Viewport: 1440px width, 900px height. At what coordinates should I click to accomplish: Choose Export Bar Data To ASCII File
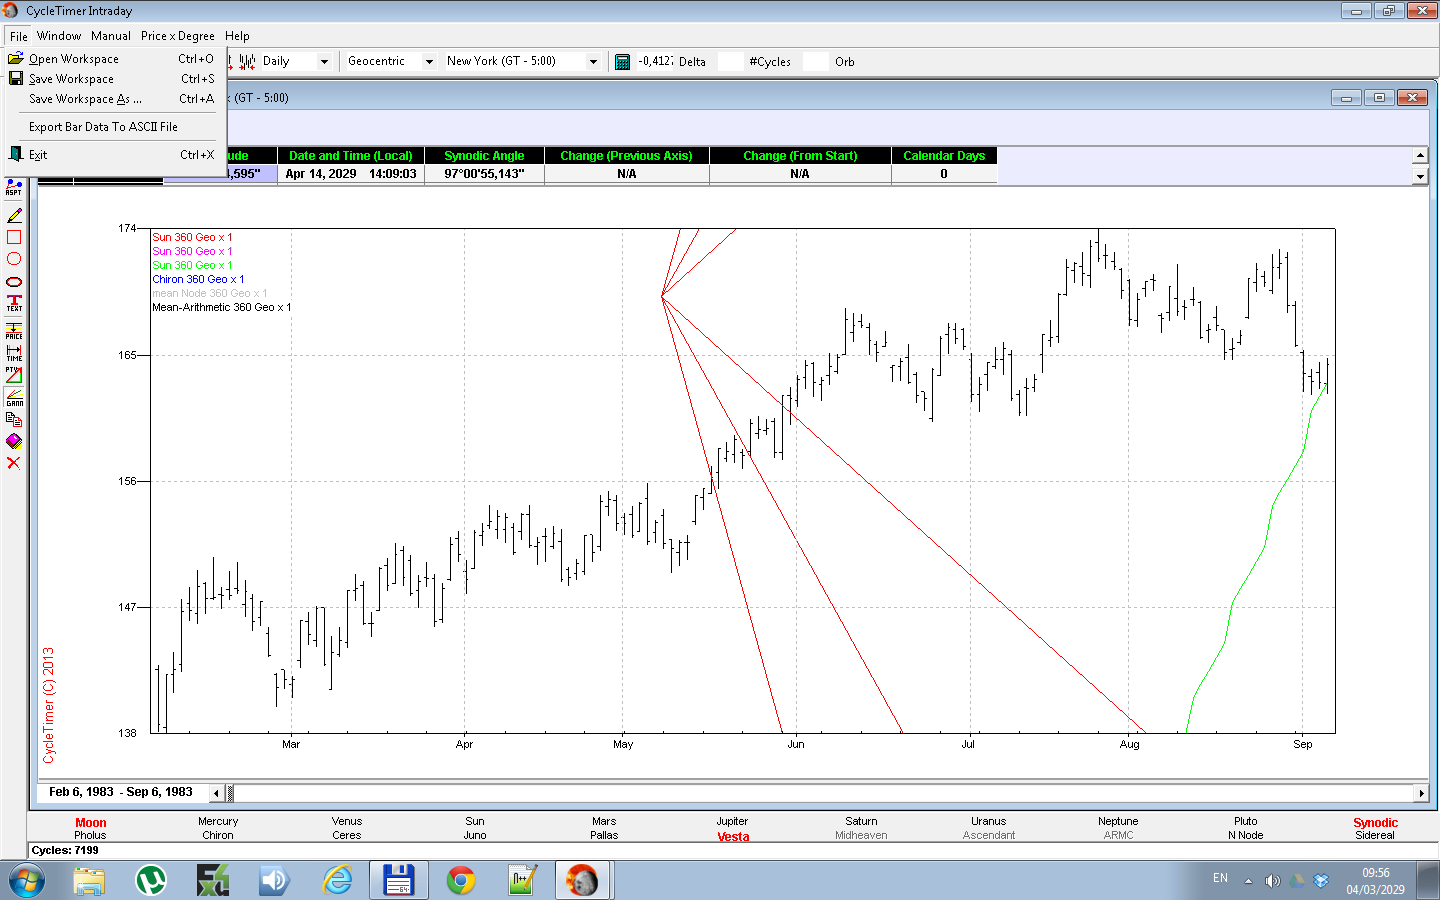[x=103, y=127]
